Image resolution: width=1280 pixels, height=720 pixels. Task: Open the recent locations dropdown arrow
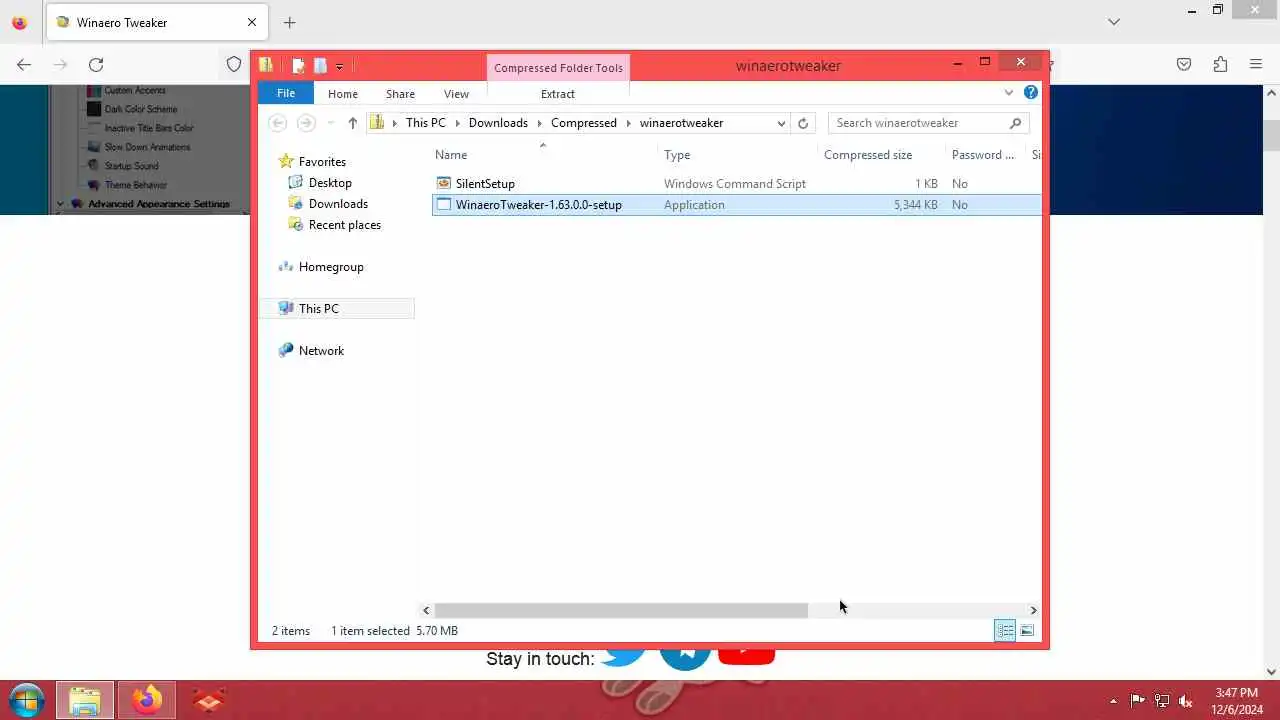(331, 123)
